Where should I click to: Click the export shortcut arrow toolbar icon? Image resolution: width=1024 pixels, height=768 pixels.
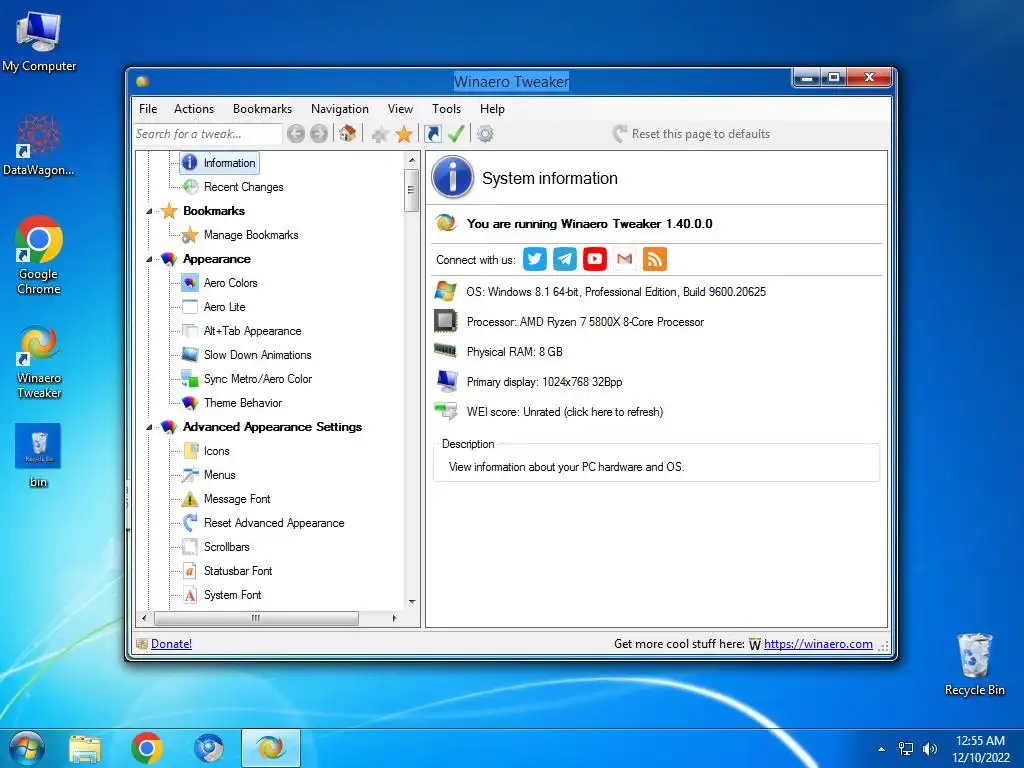(432, 134)
